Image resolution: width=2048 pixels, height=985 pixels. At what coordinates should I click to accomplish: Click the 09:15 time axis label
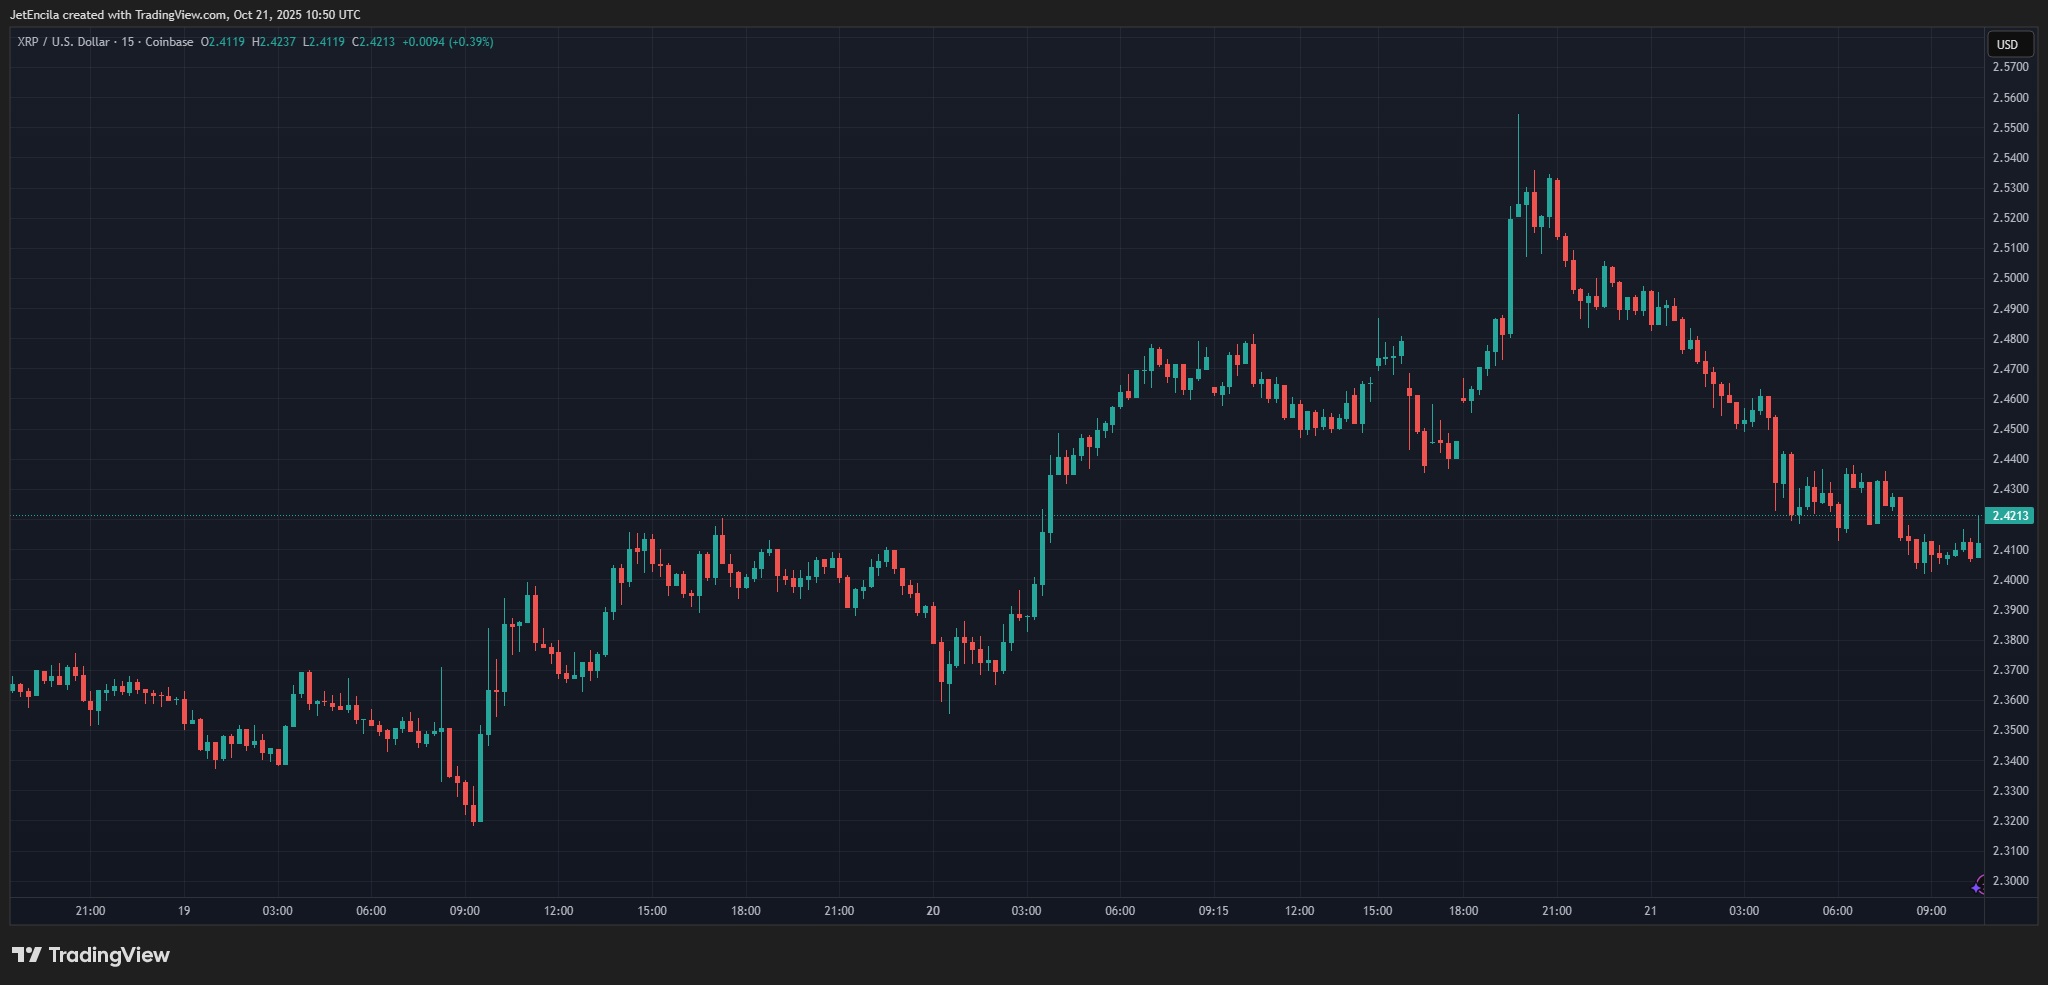click(x=1213, y=911)
